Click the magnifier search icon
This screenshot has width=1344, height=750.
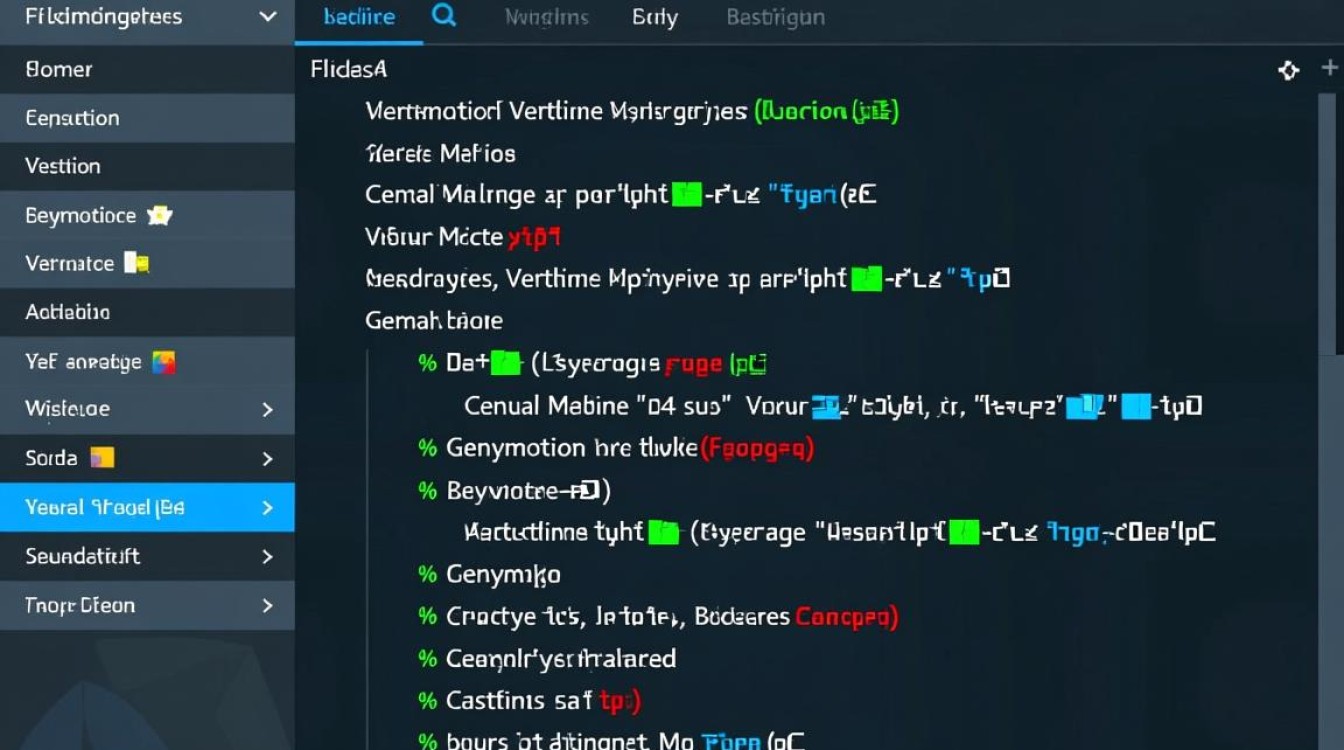(444, 17)
